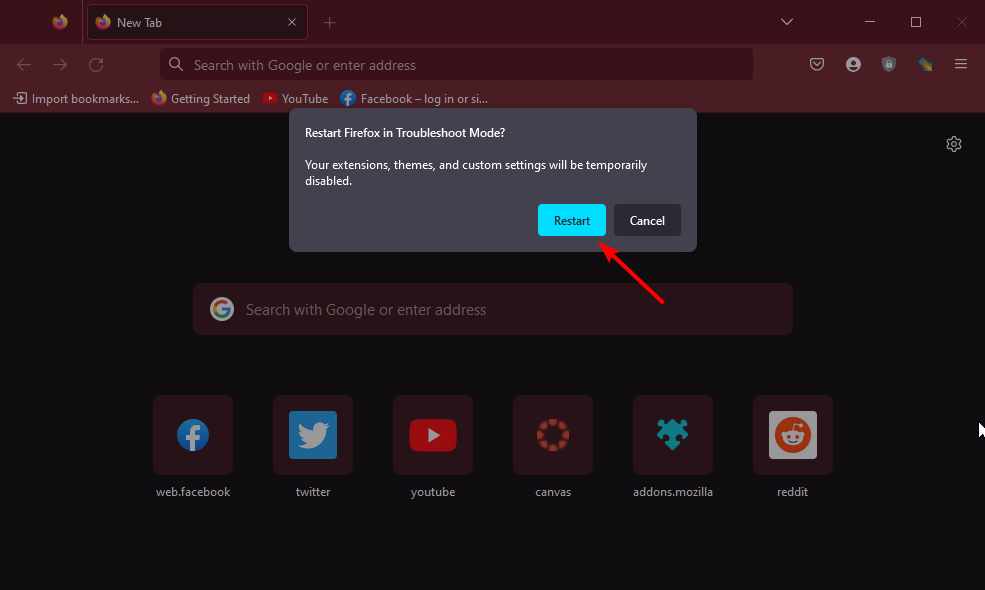Cancel the Troubleshoot Mode dialog
The width and height of the screenshot is (985, 590).
pyautogui.click(x=647, y=220)
